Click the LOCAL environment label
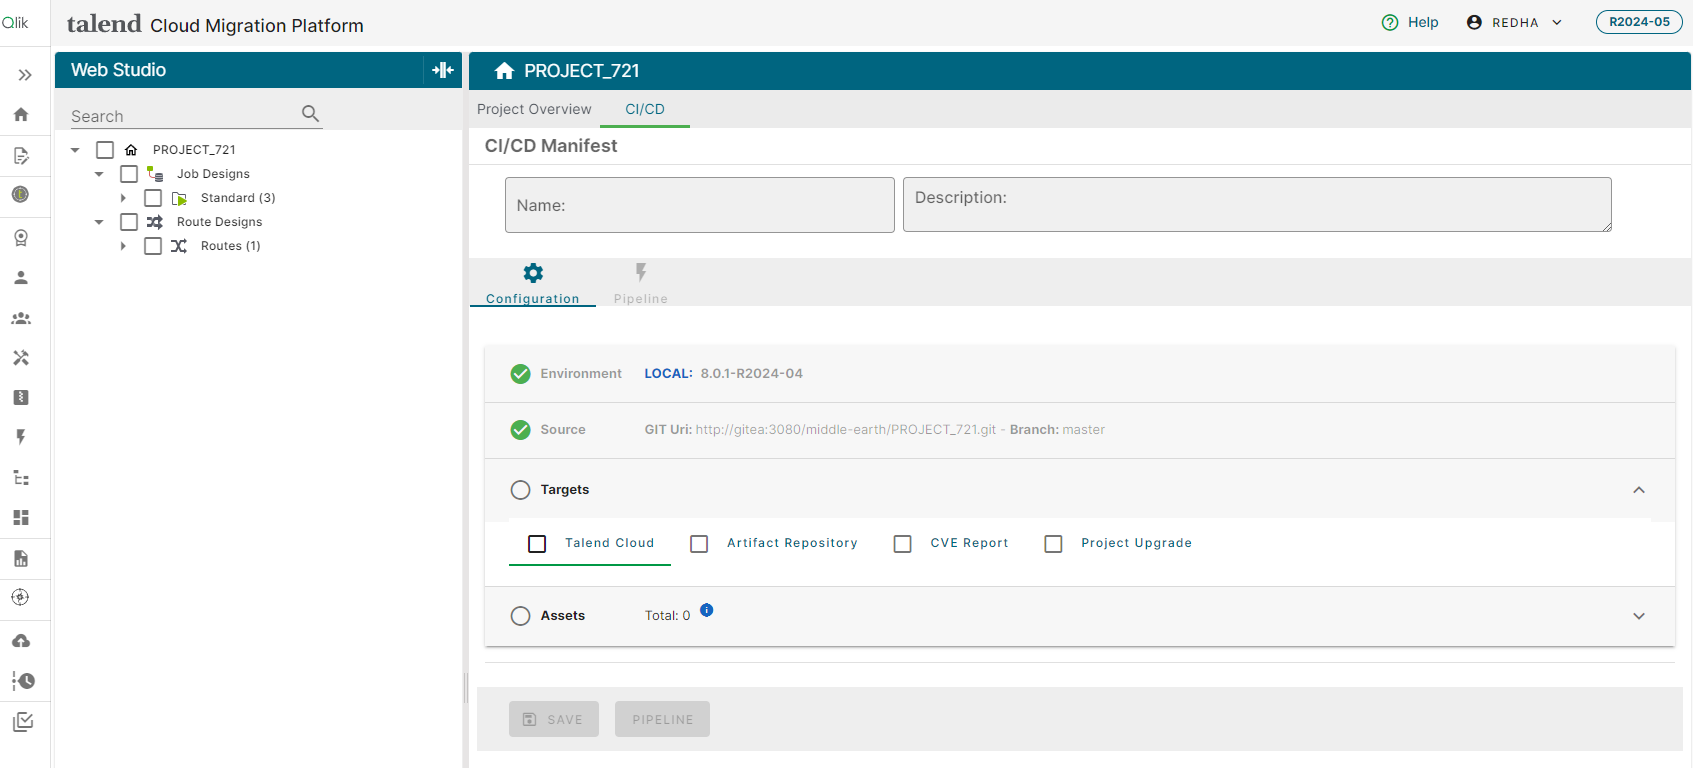1693x768 pixels. point(668,374)
